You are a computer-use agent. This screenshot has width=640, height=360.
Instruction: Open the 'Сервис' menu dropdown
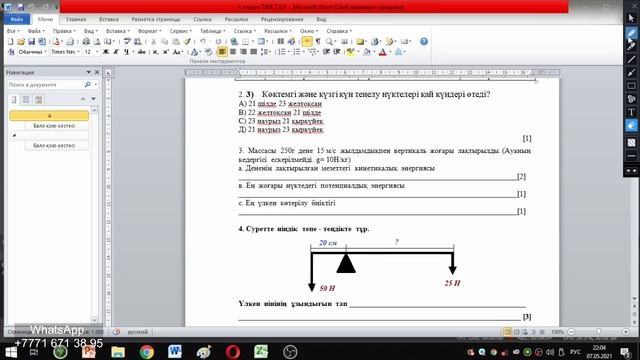(180, 31)
